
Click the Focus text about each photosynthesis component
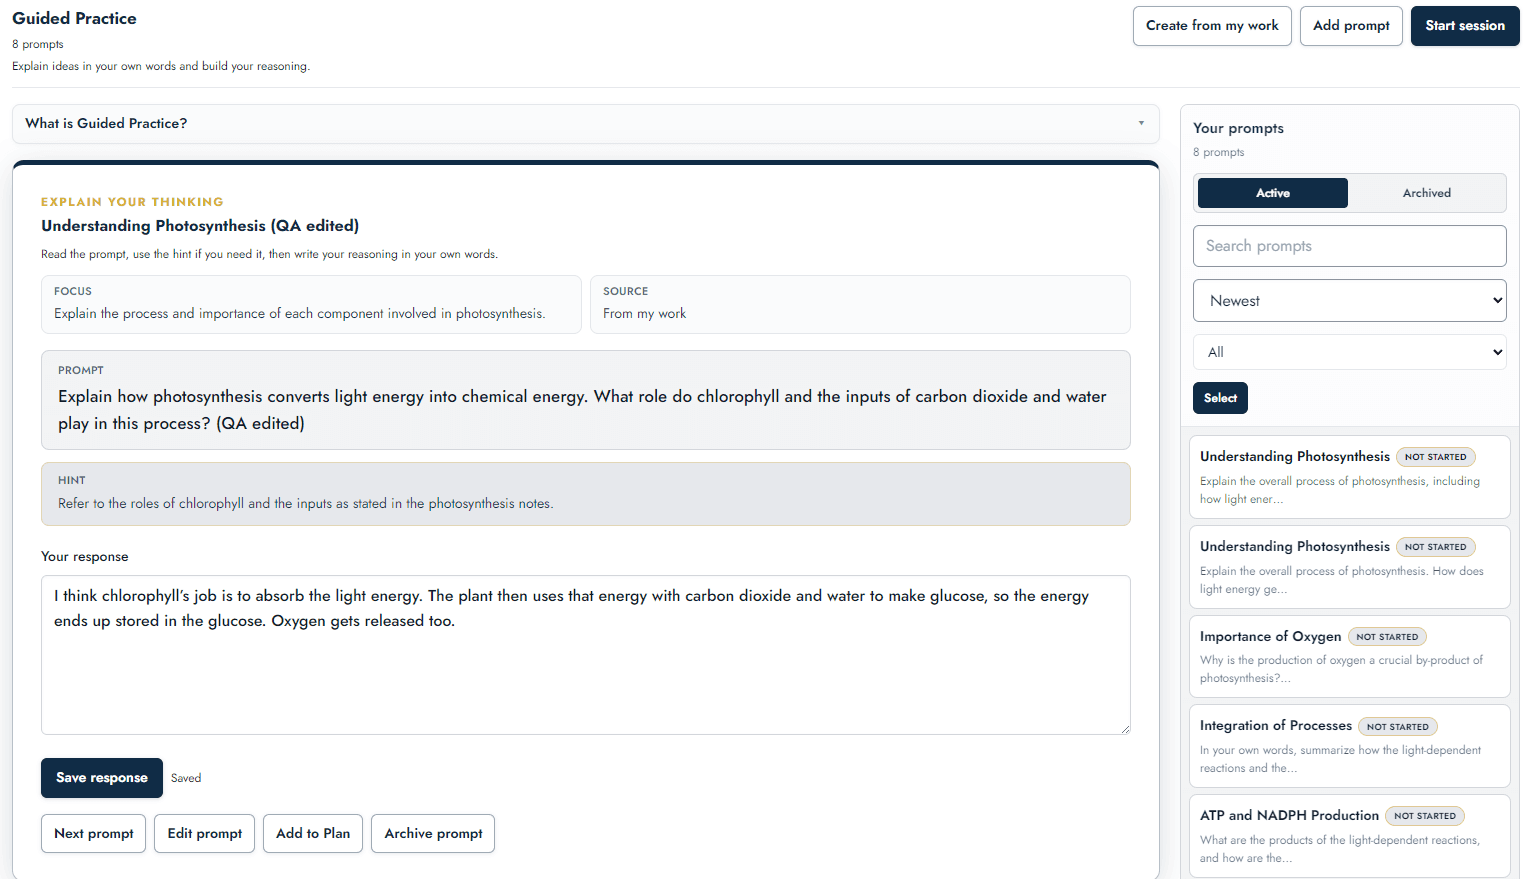click(300, 314)
